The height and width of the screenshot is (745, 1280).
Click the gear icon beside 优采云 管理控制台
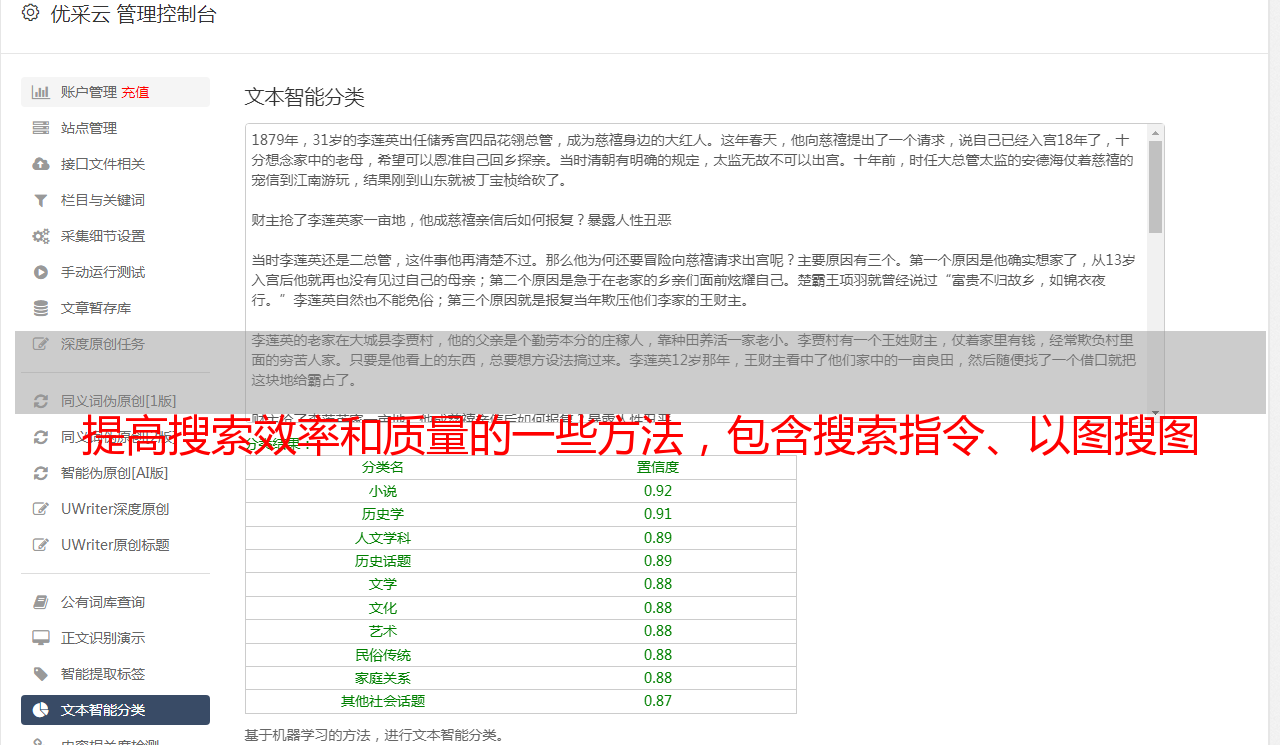30,13
